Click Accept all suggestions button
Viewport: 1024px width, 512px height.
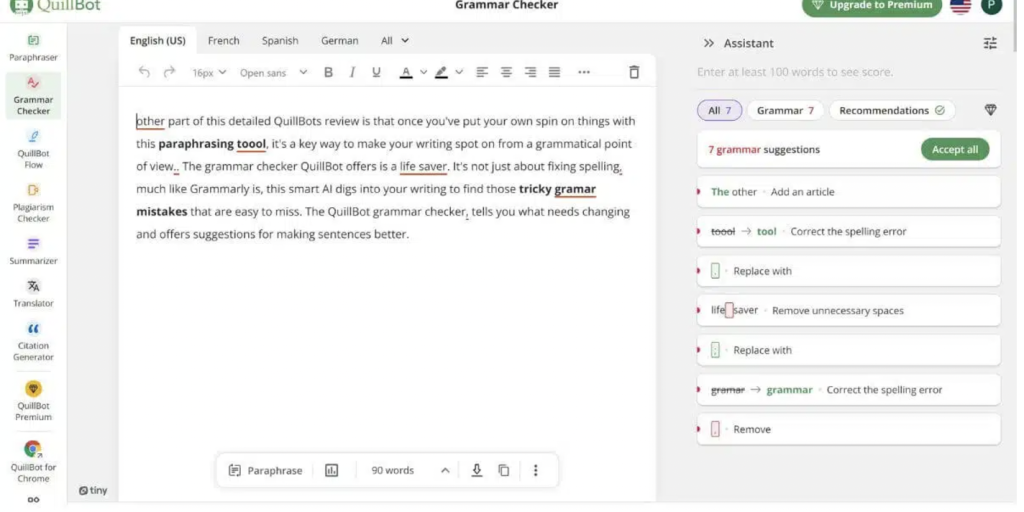(x=955, y=150)
